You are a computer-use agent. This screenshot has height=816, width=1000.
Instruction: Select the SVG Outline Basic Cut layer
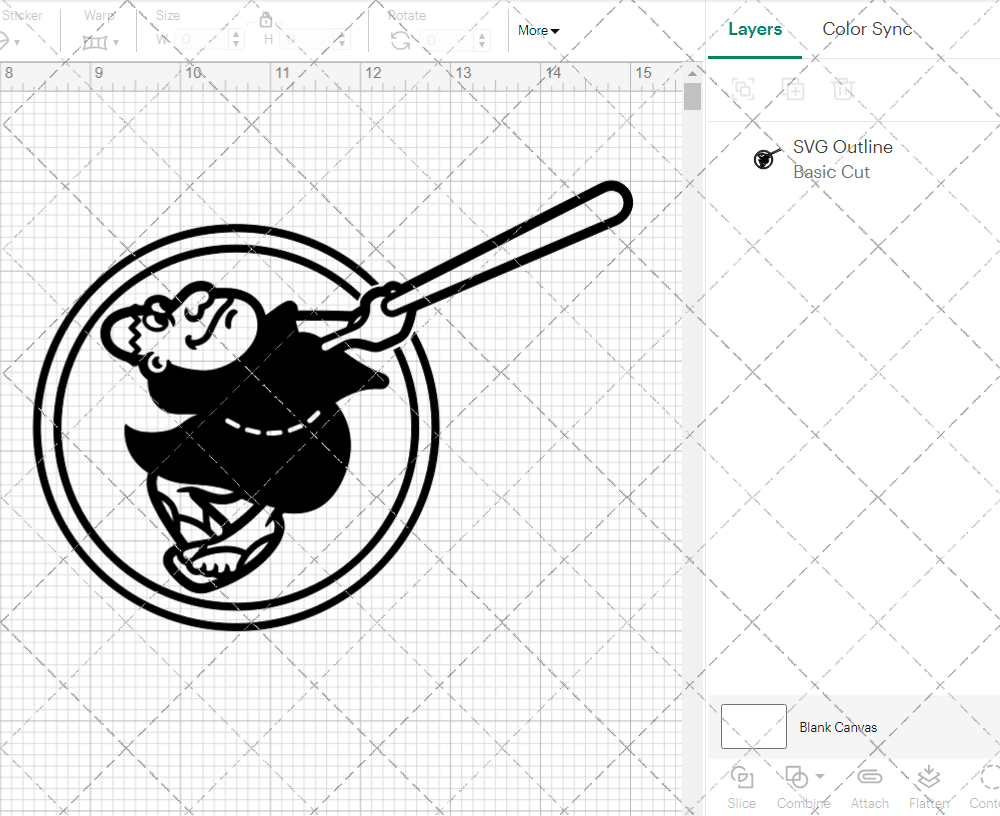[x=843, y=159]
